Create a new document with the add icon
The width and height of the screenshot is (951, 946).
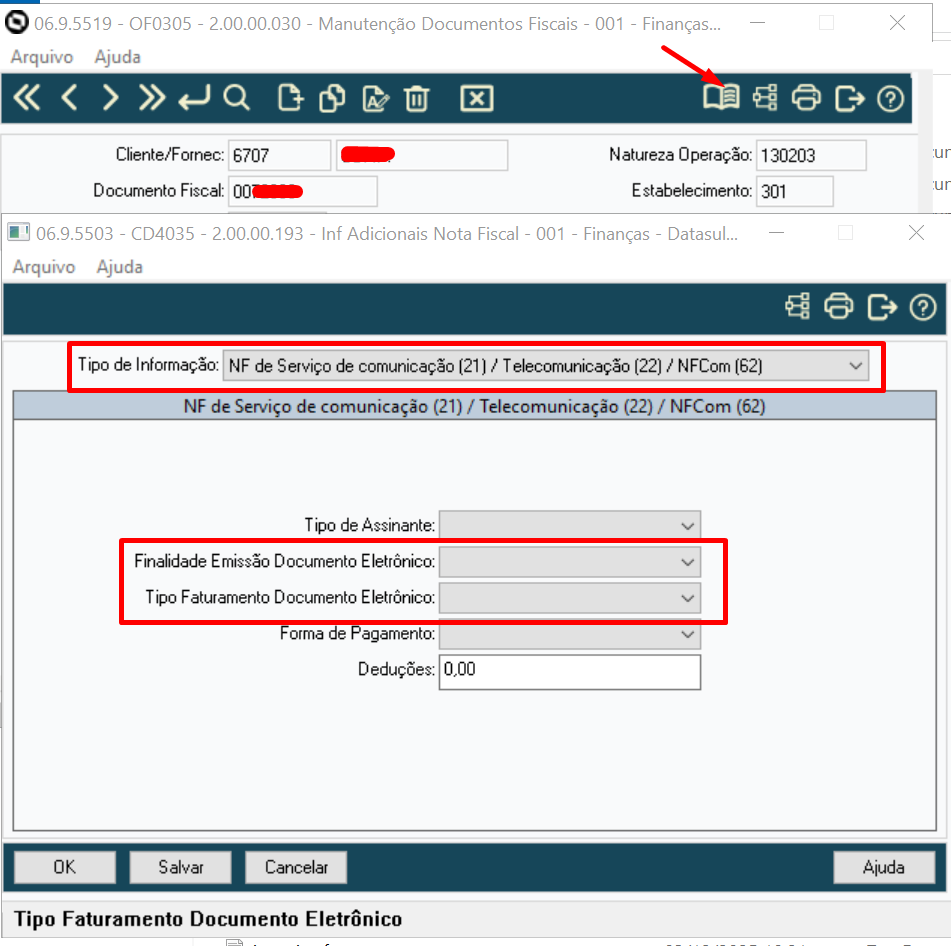click(x=290, y=98)
